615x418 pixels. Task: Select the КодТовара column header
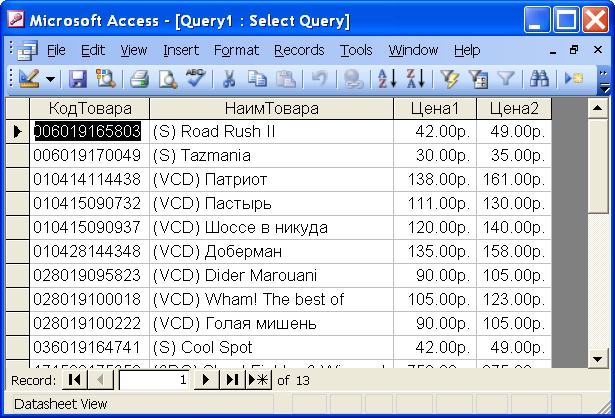tap(90, 109)
